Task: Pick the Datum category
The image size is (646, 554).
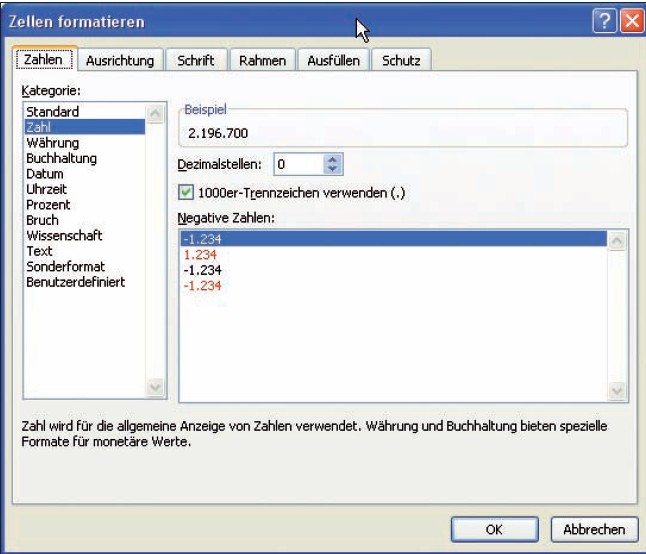Action: click(x=84, y=173)
